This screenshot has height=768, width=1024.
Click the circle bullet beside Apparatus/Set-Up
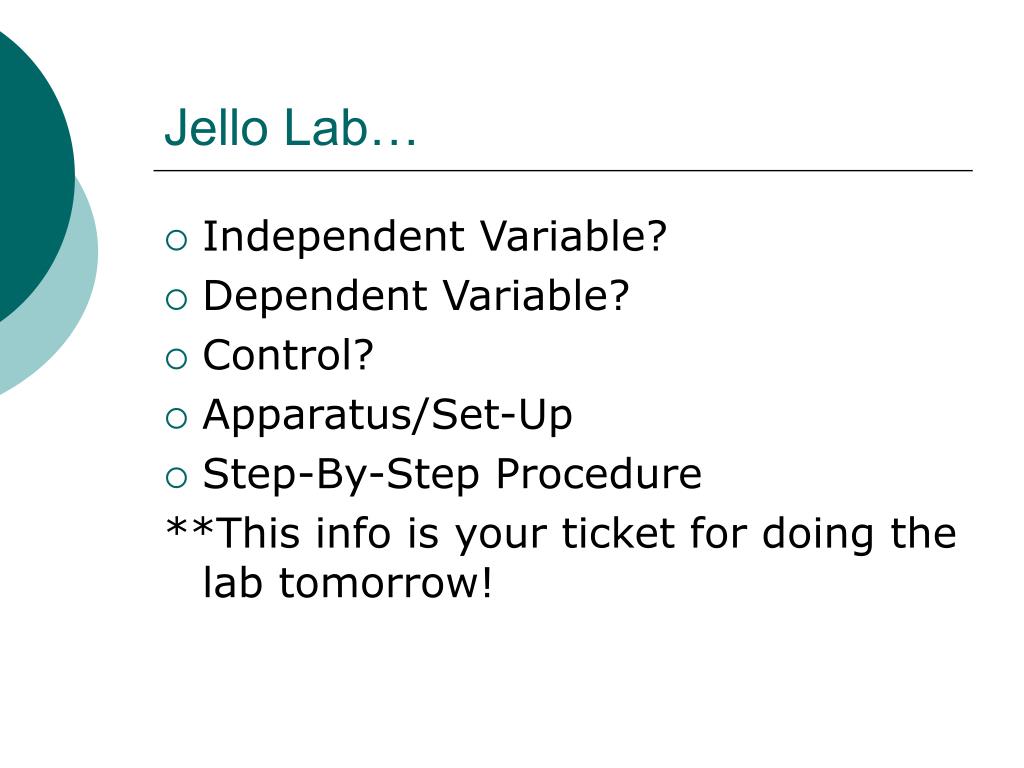point(176,419)
